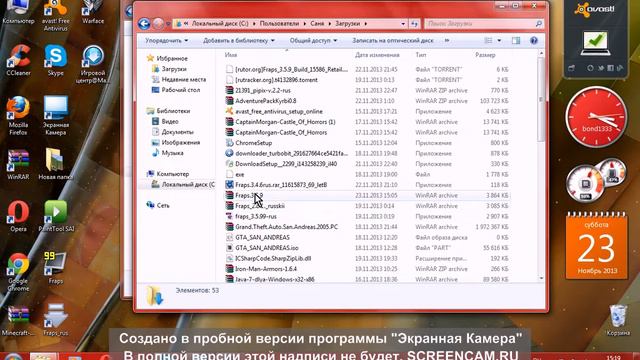
Task: Show hidden toolbar commands chevron
Action: 447,40
